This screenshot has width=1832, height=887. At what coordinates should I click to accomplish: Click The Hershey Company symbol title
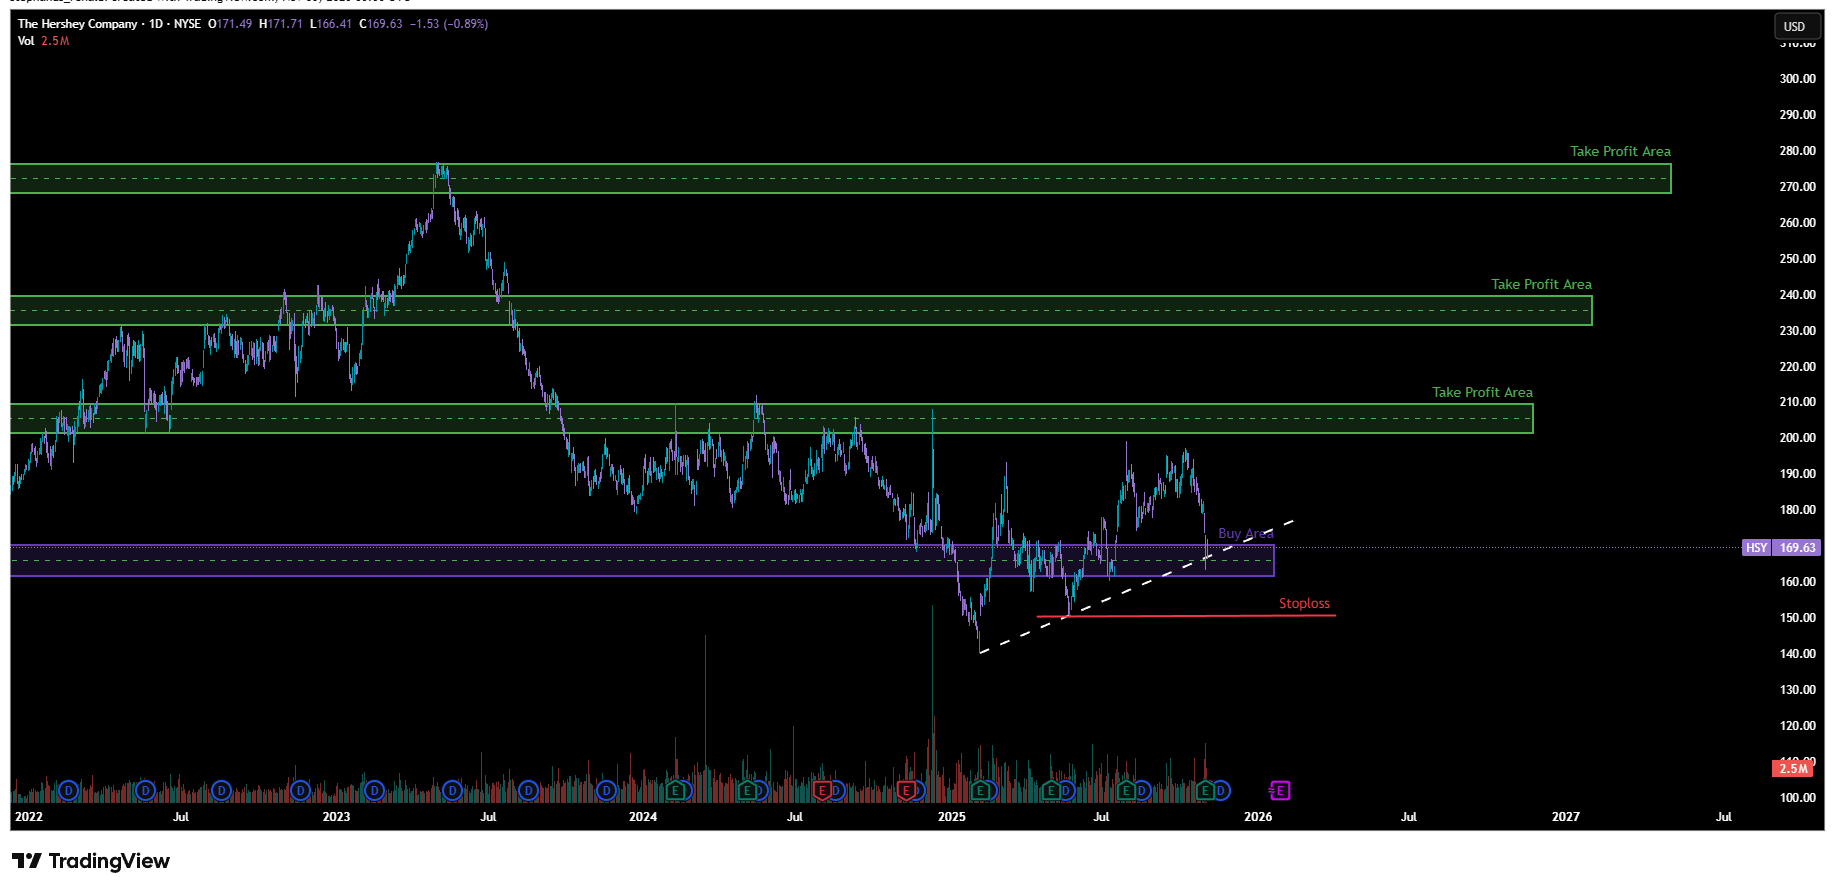pos(78,24)
